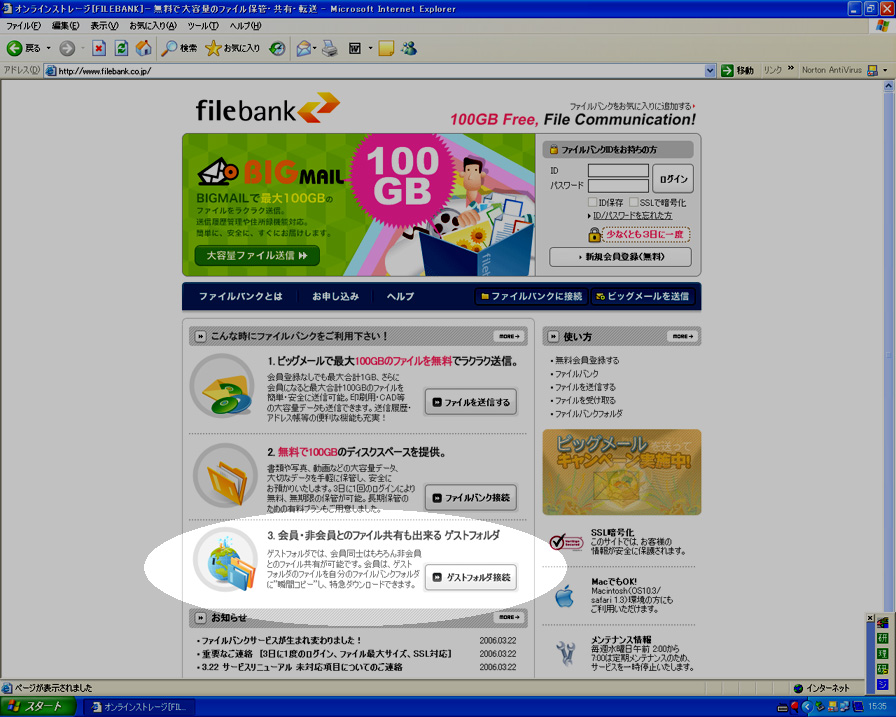
Task: Click the オンラインストレージ taskbar window button
Action: (x=139, y=707)
